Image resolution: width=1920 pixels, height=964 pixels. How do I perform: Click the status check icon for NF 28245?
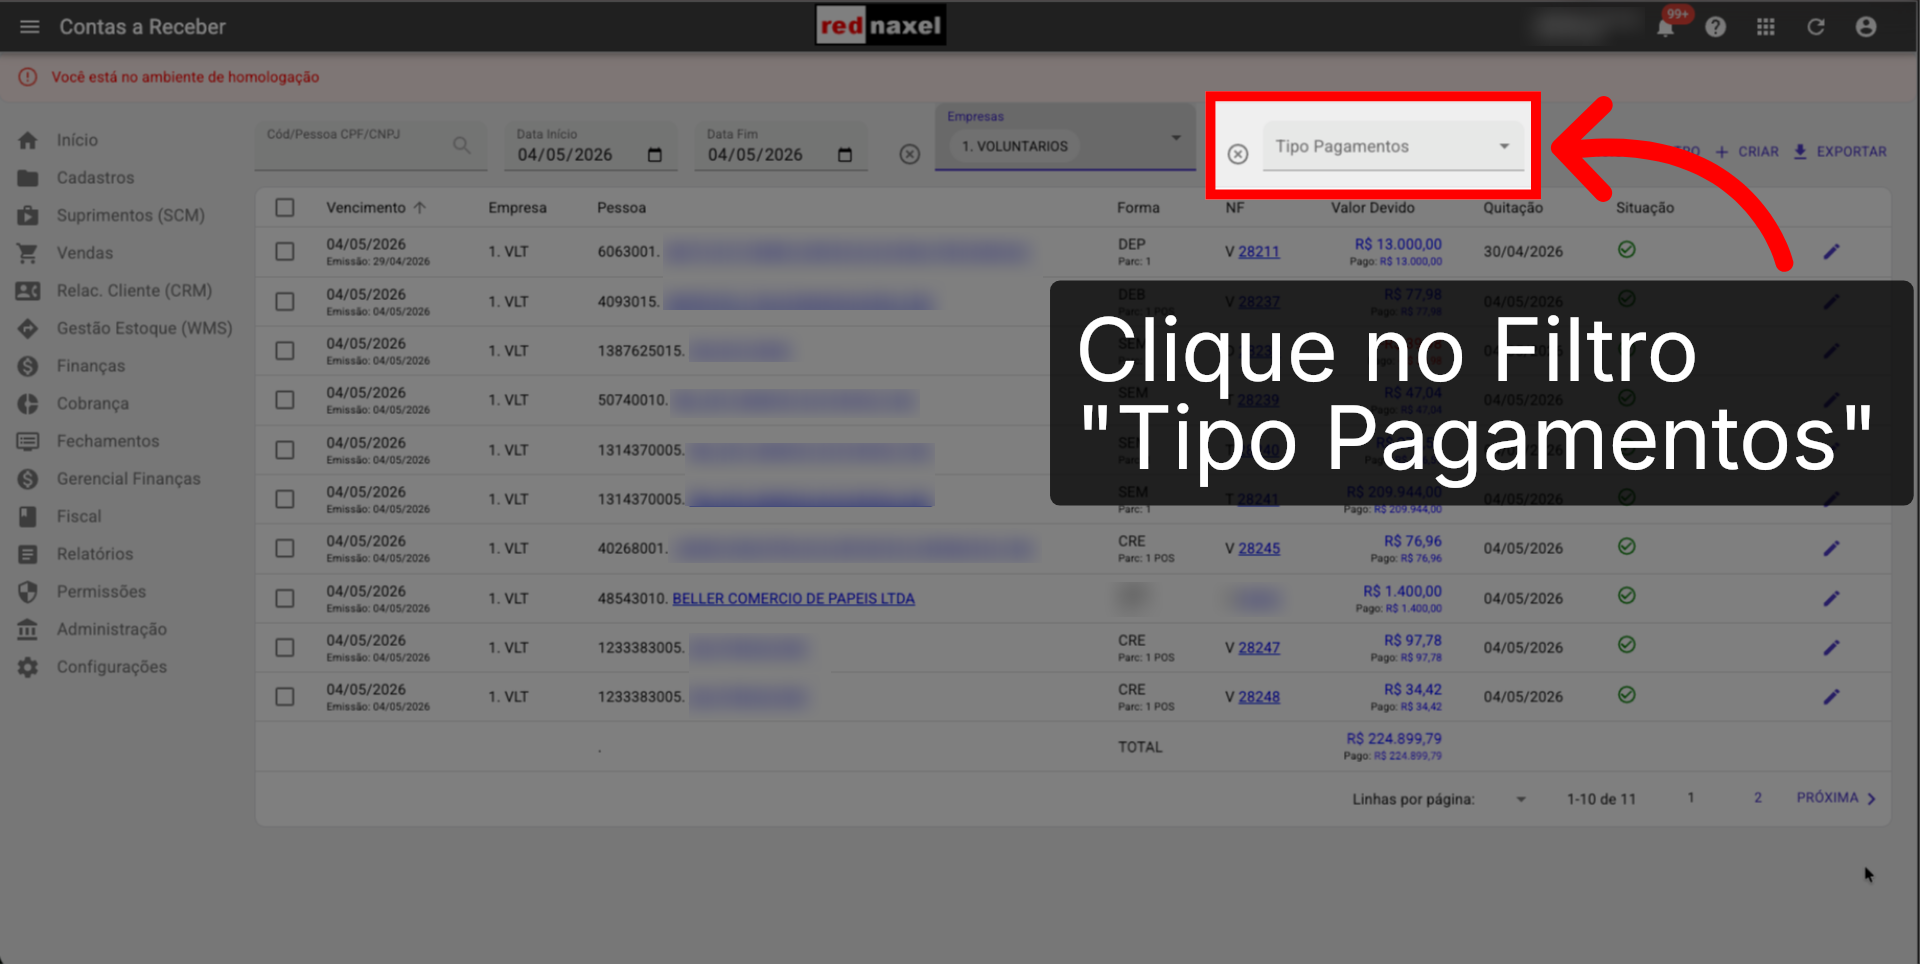pyautogui.click(x=1627, y=546)
